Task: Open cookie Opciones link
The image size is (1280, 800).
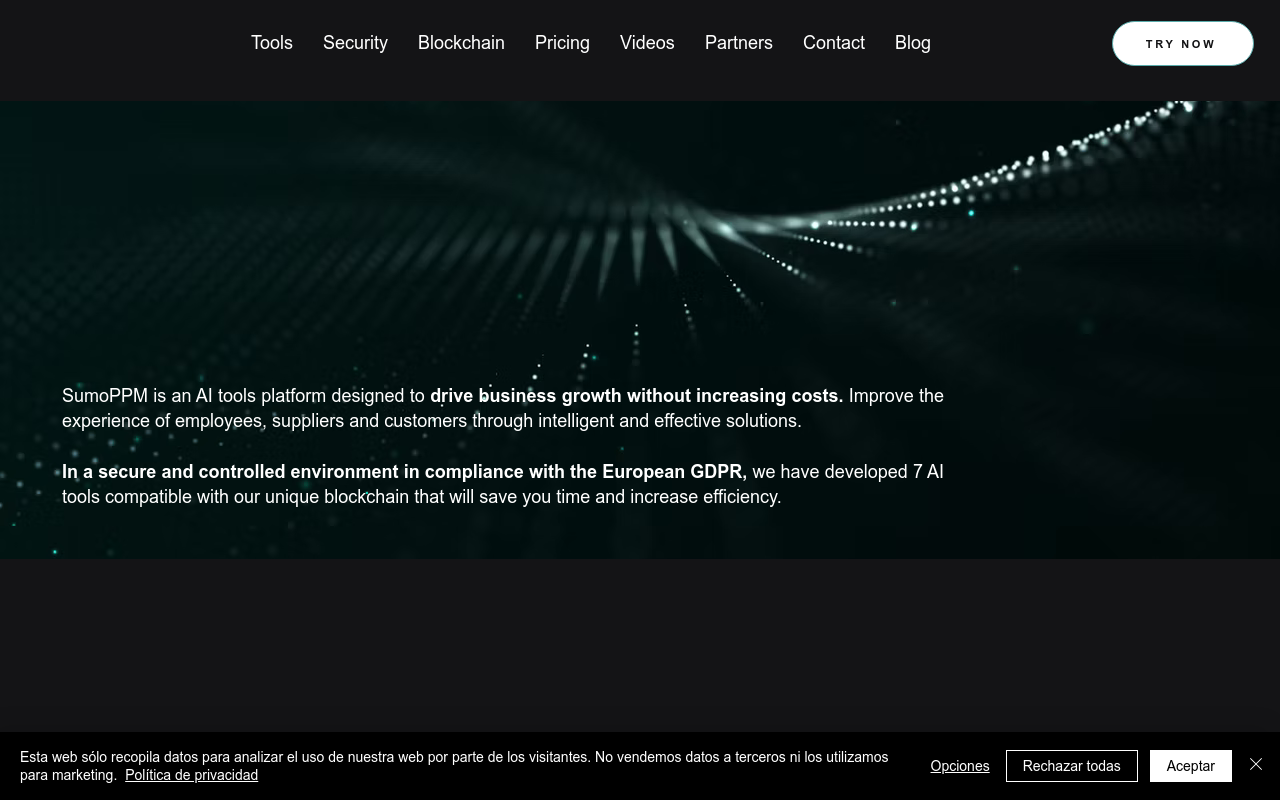Action: click(960, 766)
